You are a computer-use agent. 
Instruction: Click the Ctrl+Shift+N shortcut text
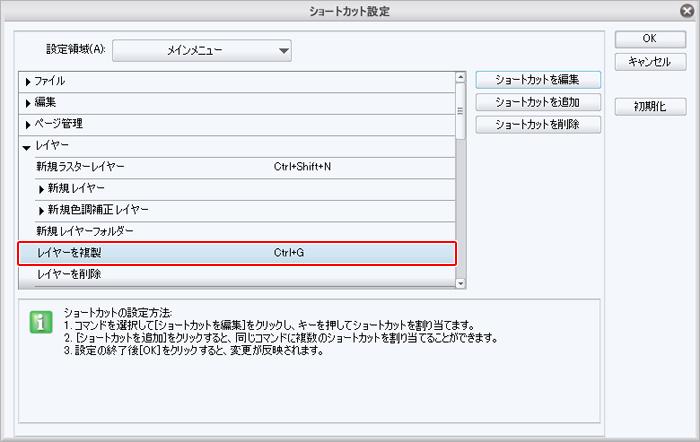pos(302,167)
